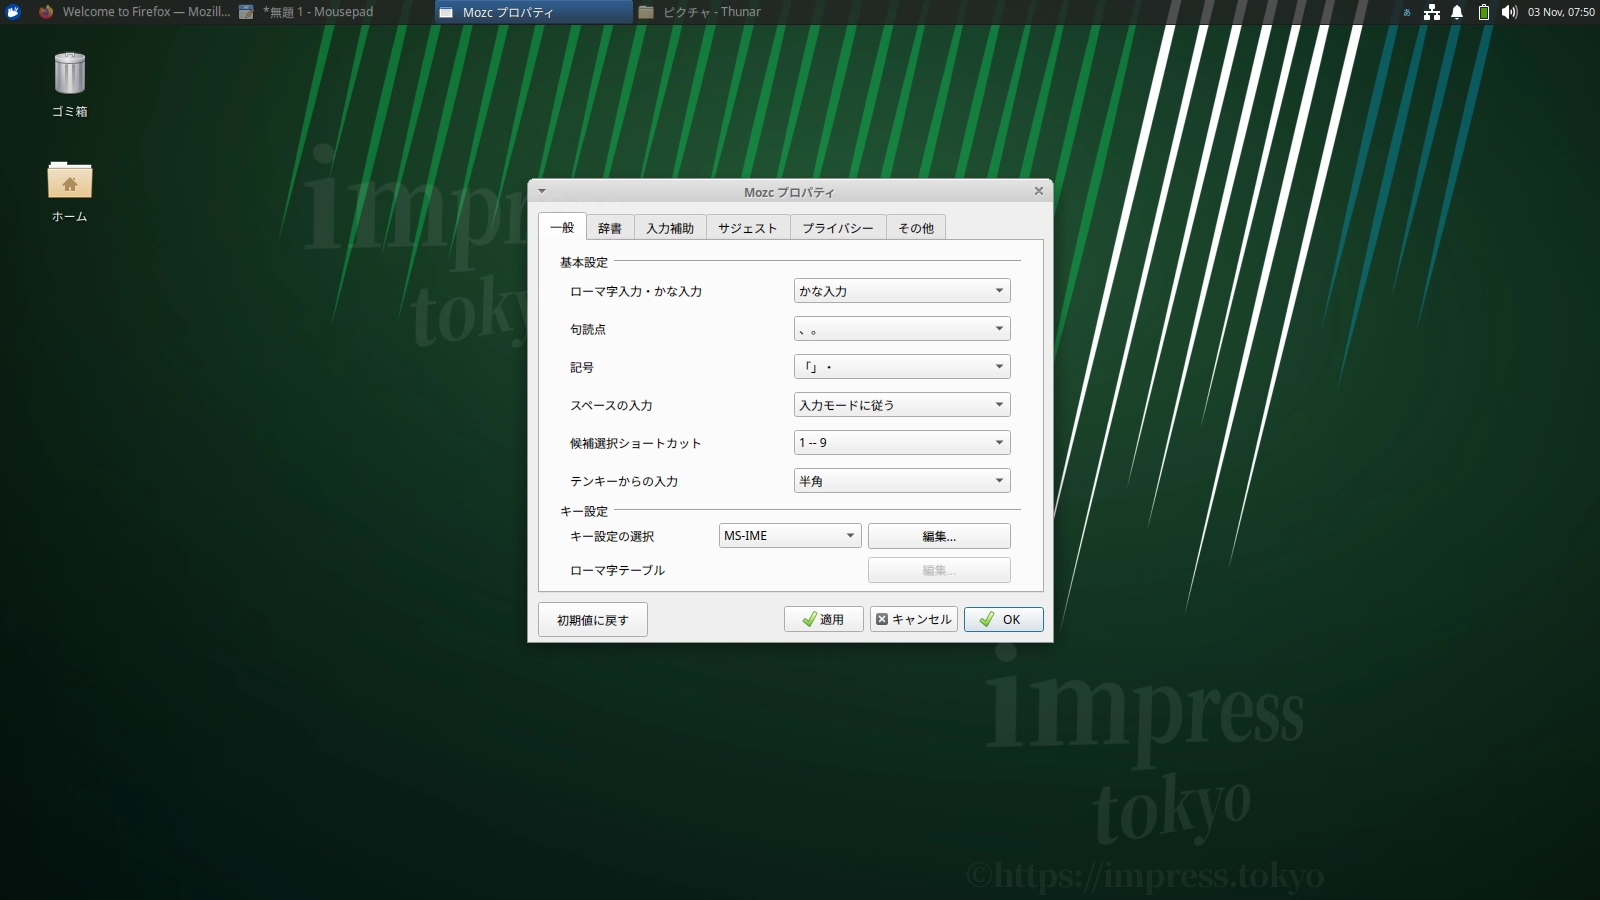Switch to Welcome to Firefox taskbar window
The width and height of the screenshot is (1600, 900).
[134, 12]
